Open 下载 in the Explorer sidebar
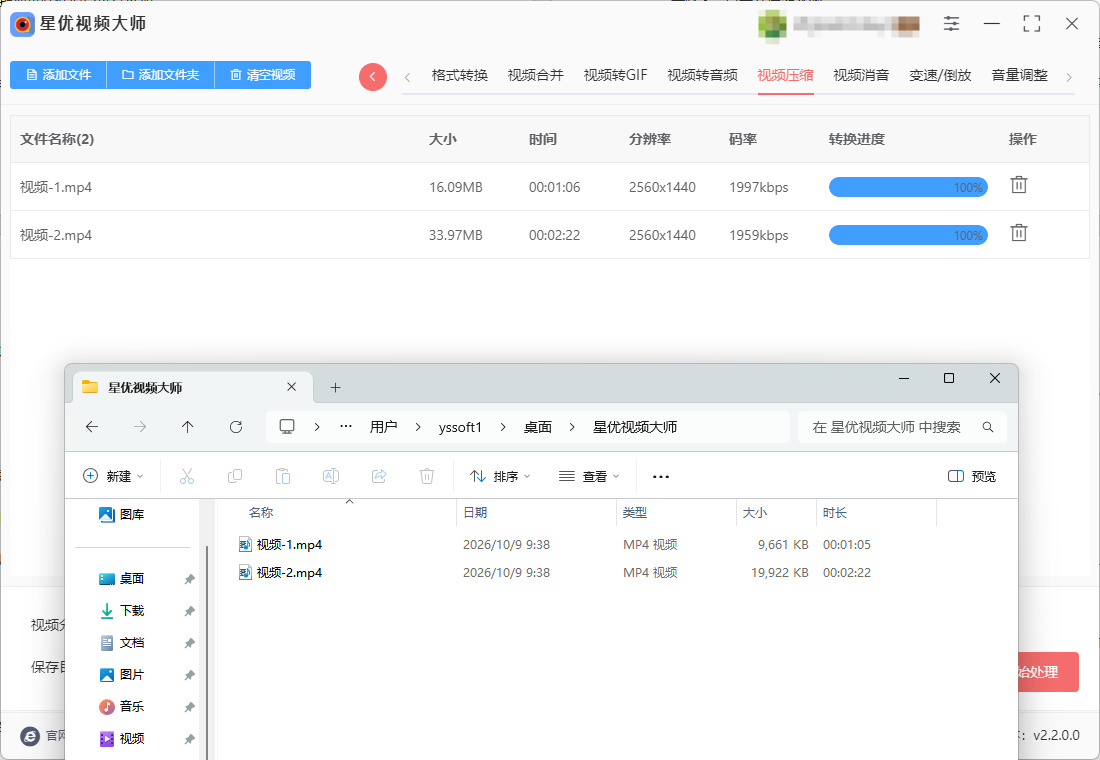This screenshot has width=1100, height=760. click(x=132, y=611)
